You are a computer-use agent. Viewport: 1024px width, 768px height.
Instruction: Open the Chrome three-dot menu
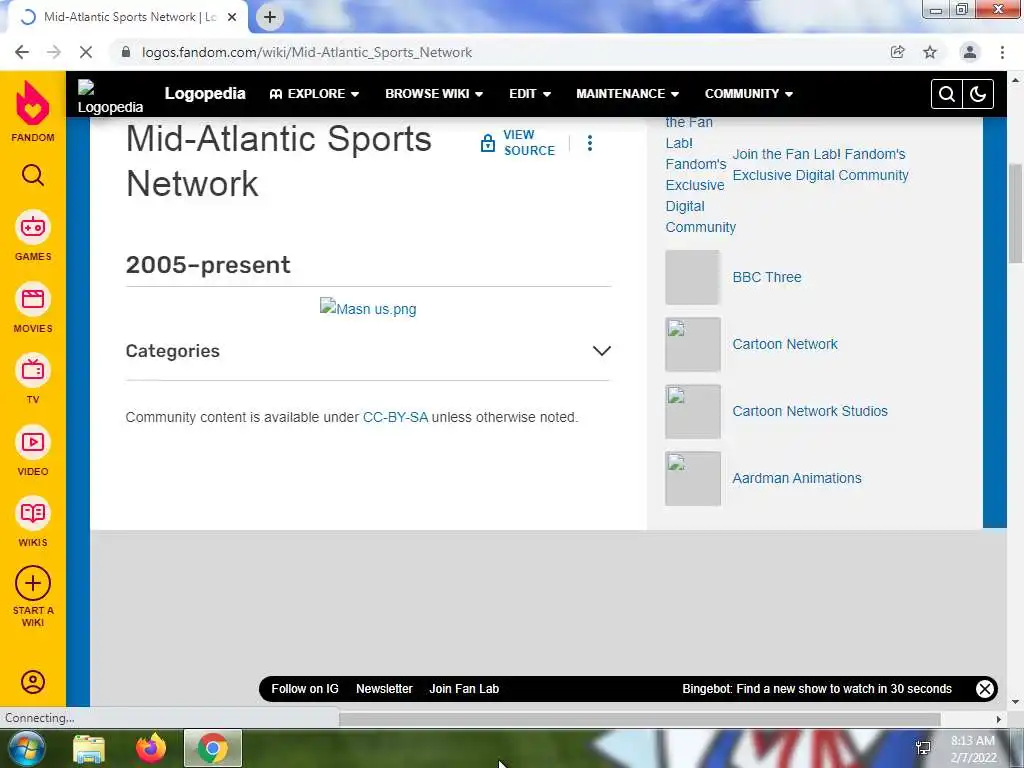(x=1002, y=52)
